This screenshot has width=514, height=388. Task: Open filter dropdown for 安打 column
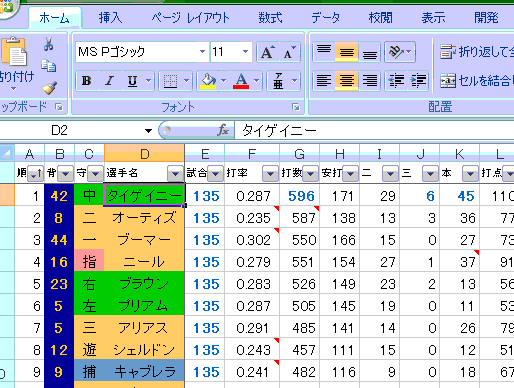tap(351, 173)
